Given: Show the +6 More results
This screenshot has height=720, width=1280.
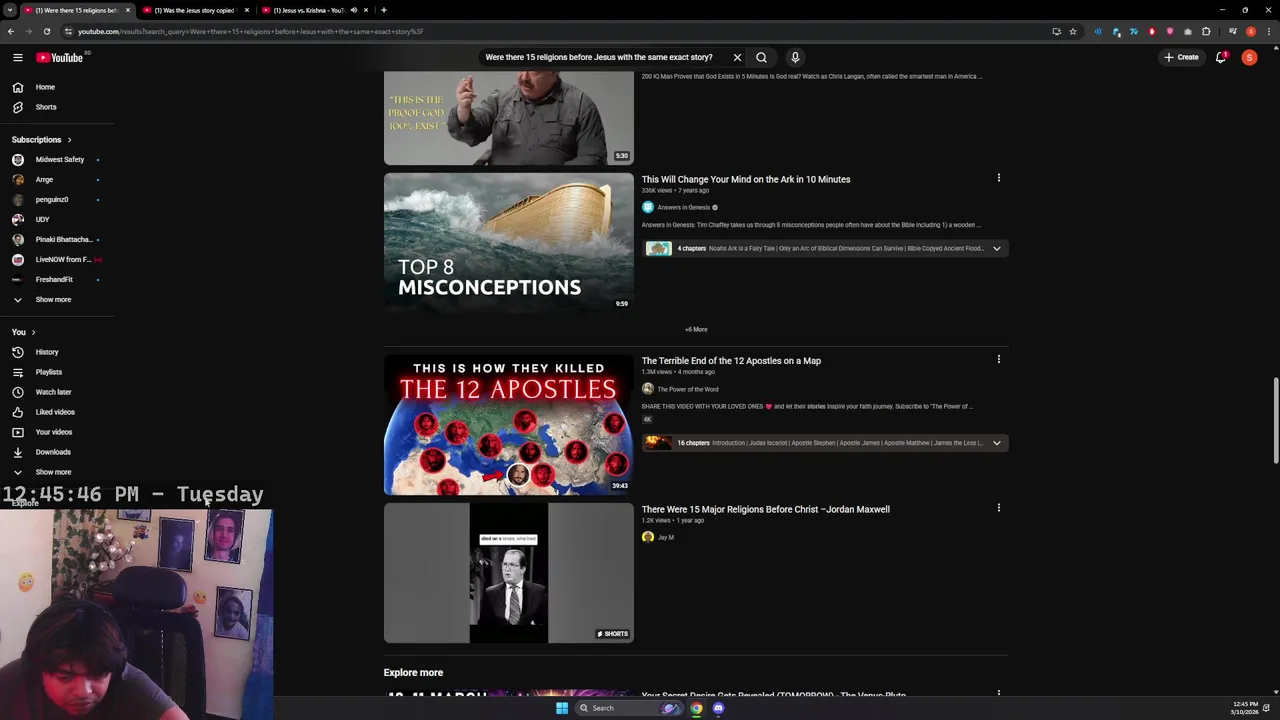Looking at the screenshot, I should pyautogui.click(x=696, y=329).
